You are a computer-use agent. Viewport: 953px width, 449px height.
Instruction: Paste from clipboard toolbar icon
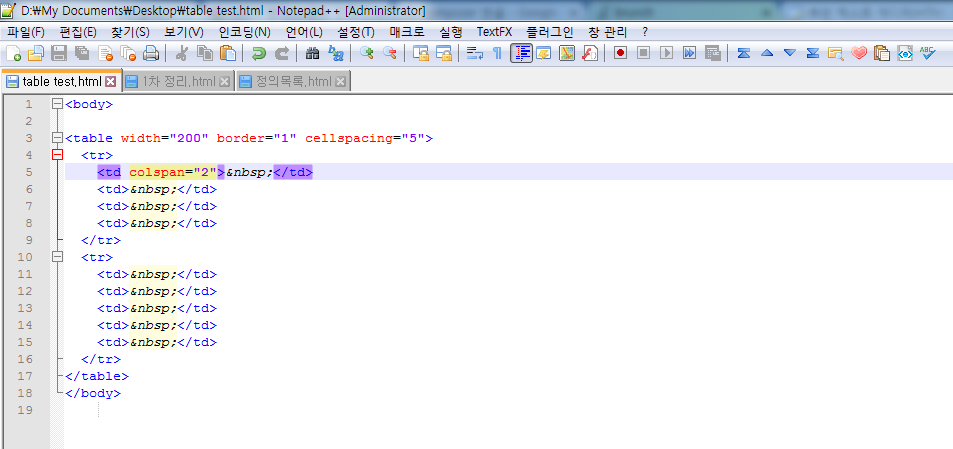pos(227,53)
